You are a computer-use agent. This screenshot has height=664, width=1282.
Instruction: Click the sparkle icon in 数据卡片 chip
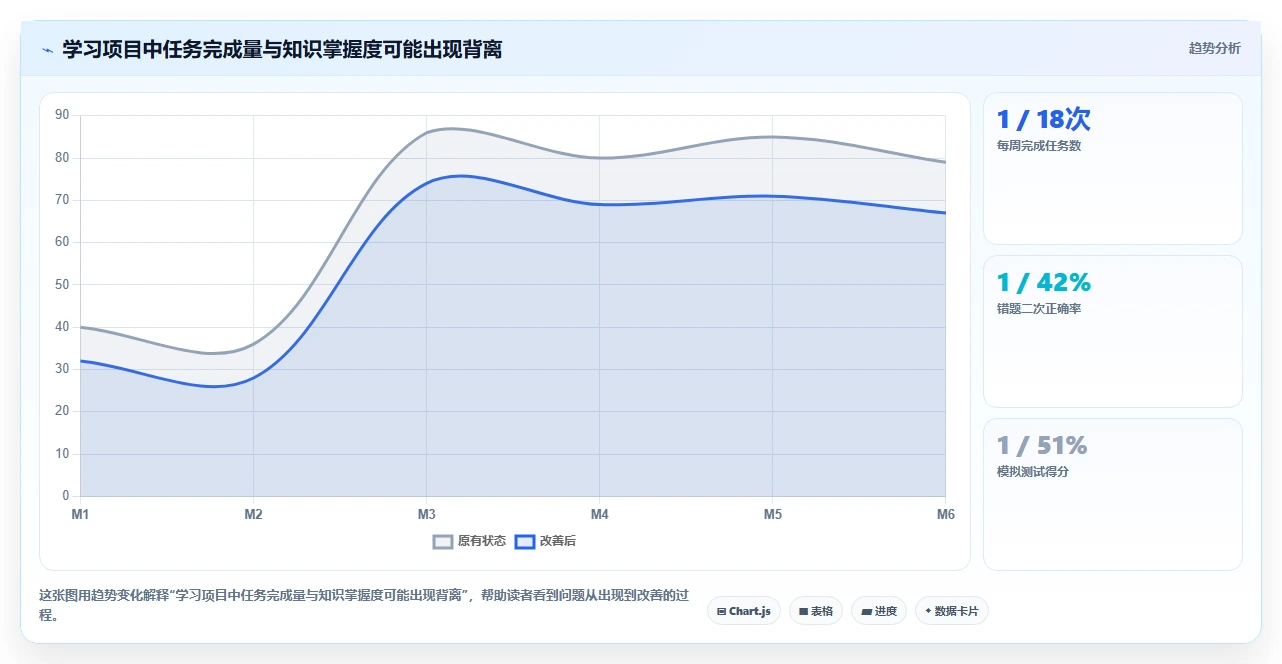tap(928, 611)
